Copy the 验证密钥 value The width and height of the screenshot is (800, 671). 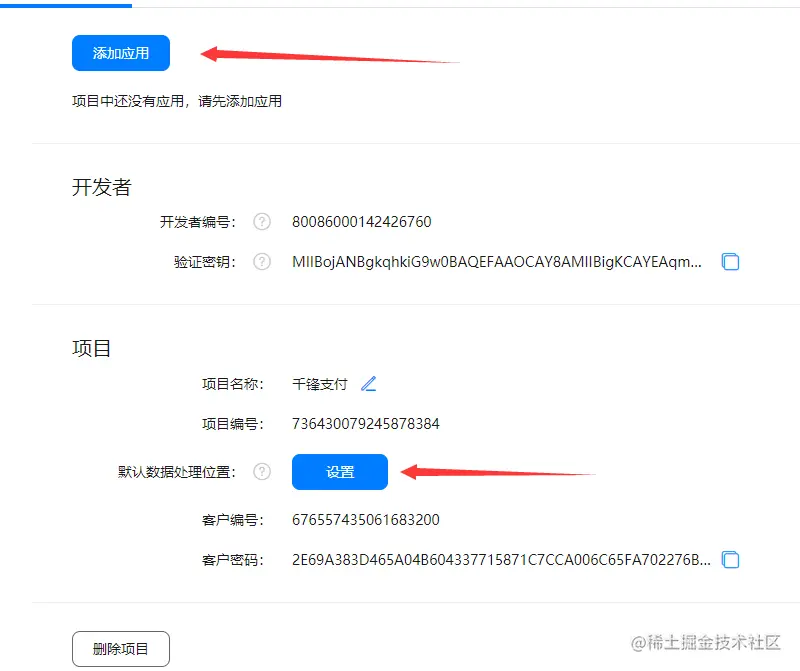(730, 262)
